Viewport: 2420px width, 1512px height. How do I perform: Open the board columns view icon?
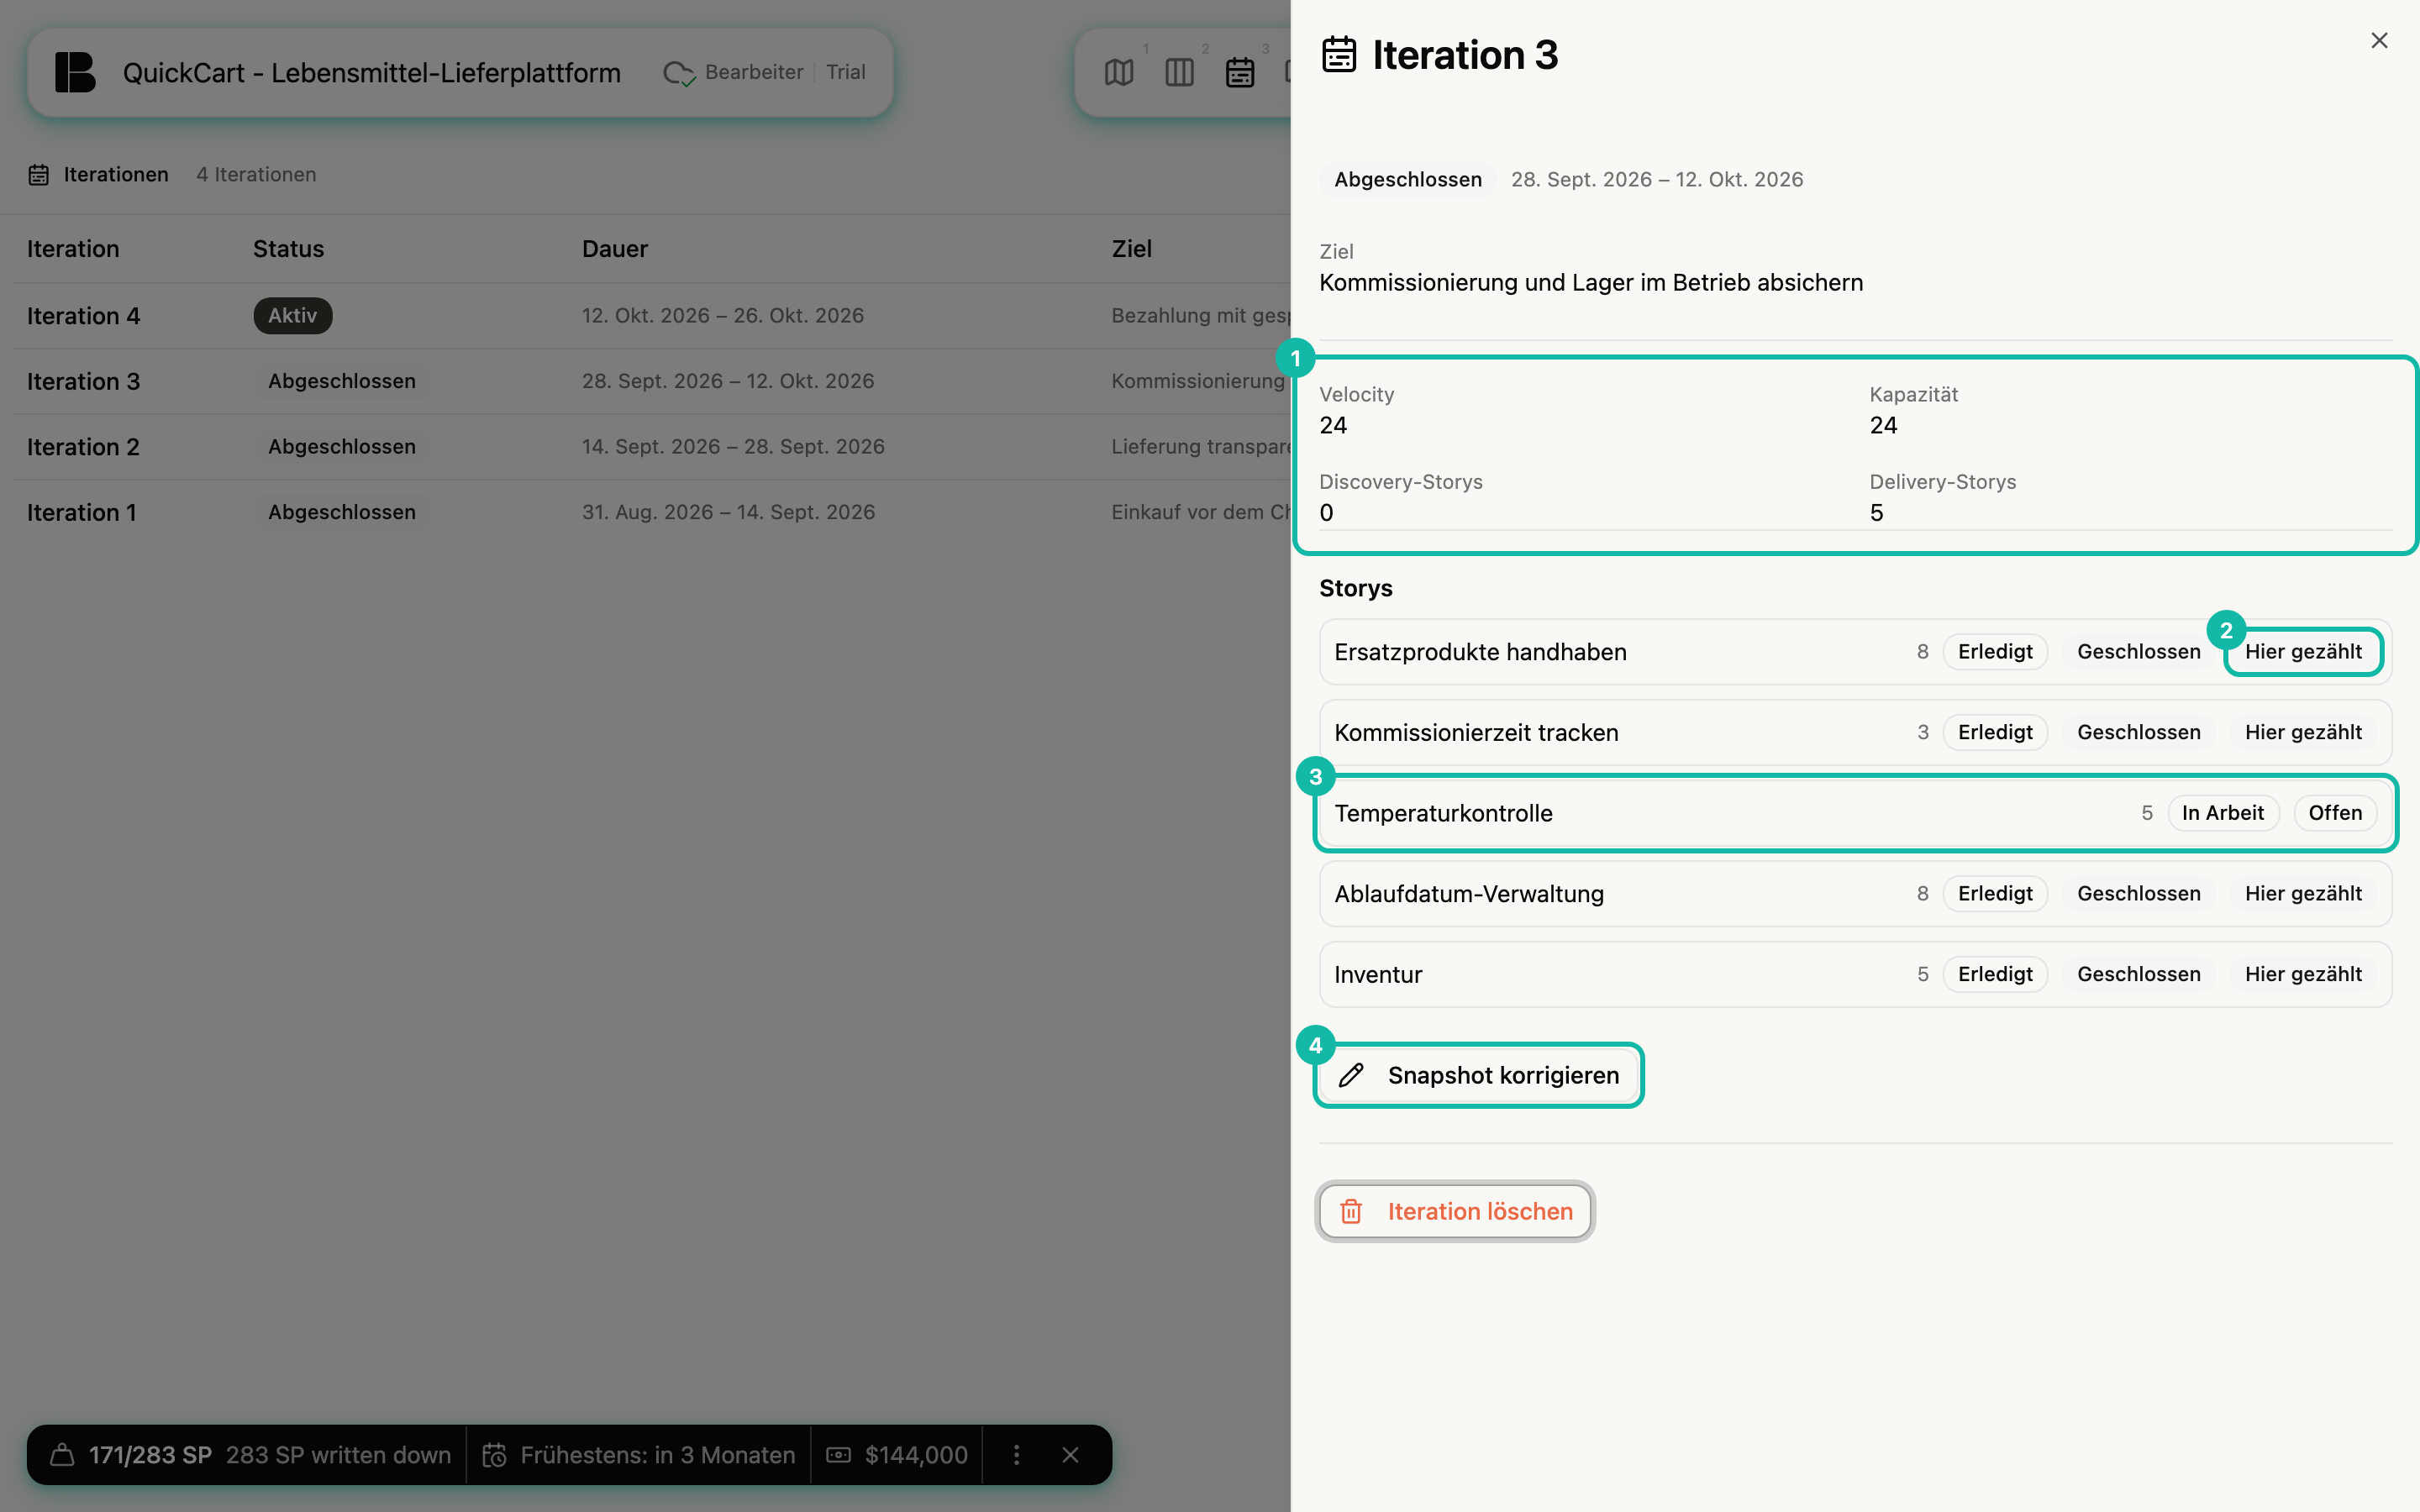point(1179,72)
